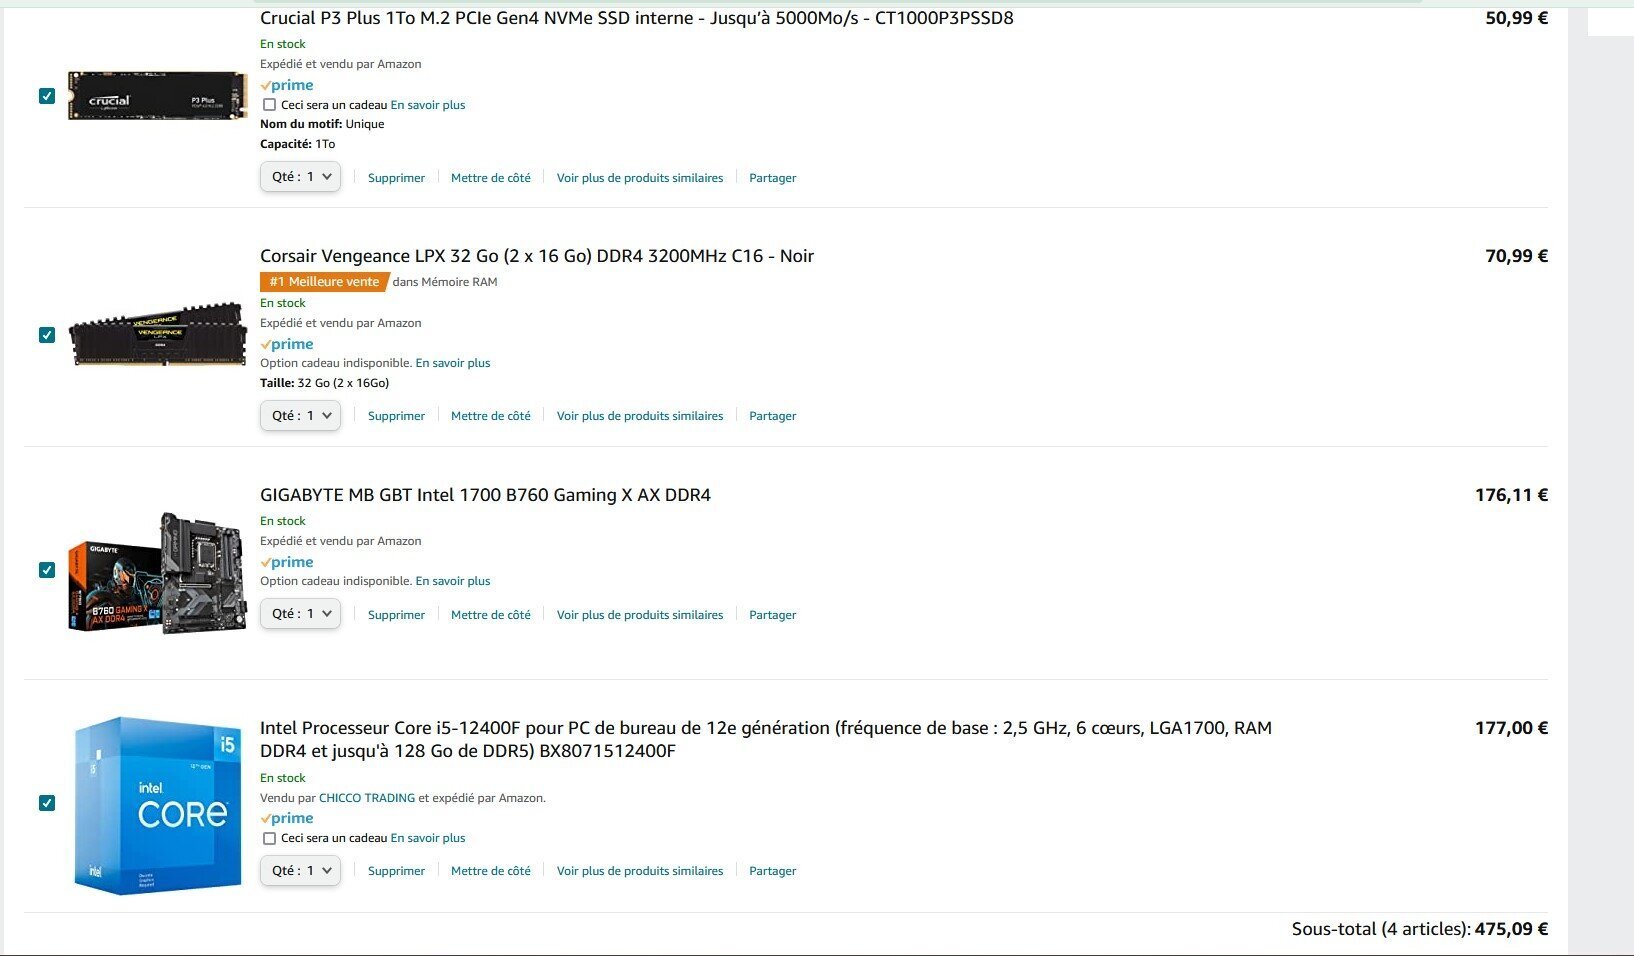Click the Prime logo under Corsair RAM
The height and width of the screenshot is (956, 1634).
pyautogui.click(x=287, y=344)
